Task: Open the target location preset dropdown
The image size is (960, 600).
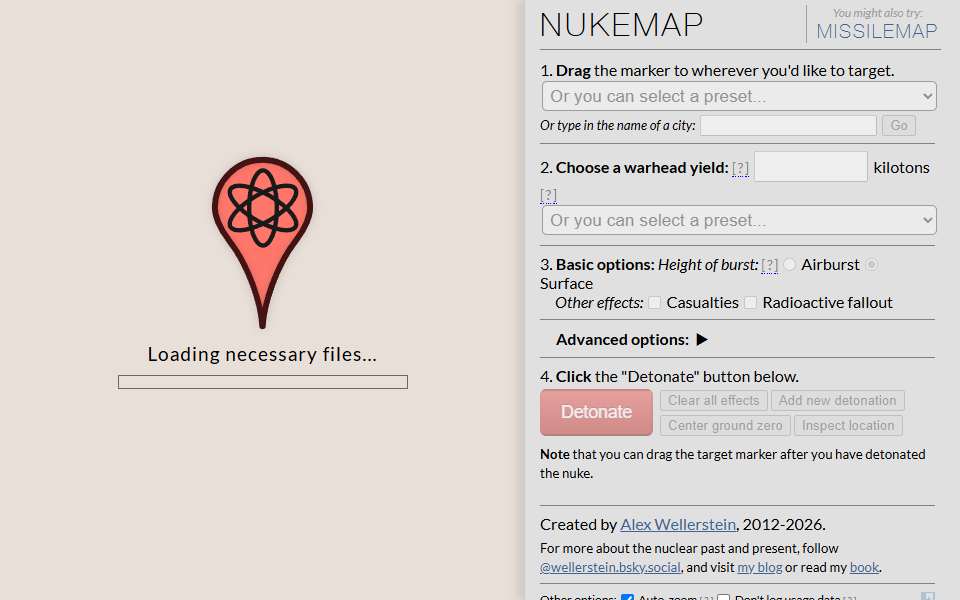Action: coord(739,96)
